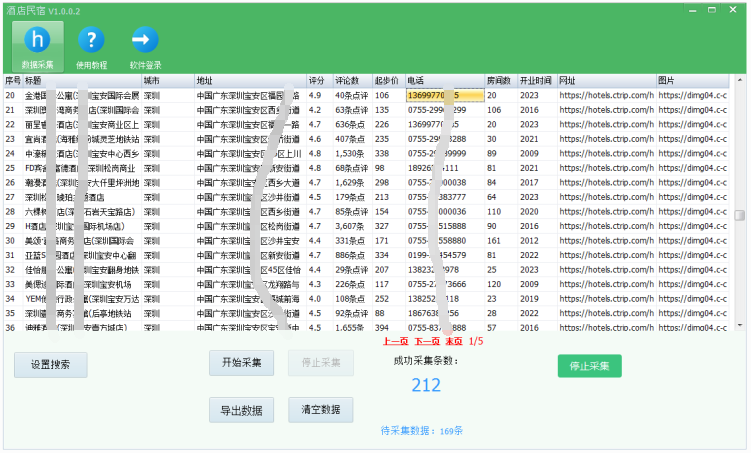Image resolution: width=751 pixels, height=453 pixels.
Task: Select room count 120 in row 33
Action: 501,284
